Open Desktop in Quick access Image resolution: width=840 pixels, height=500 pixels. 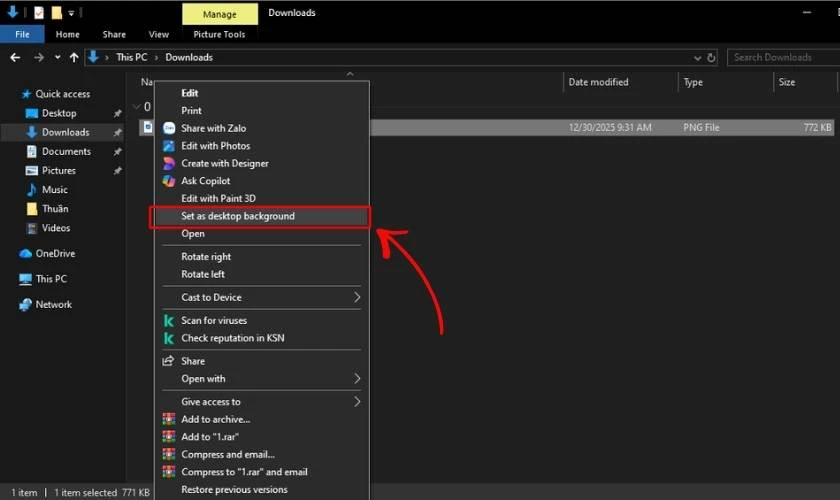59,114
